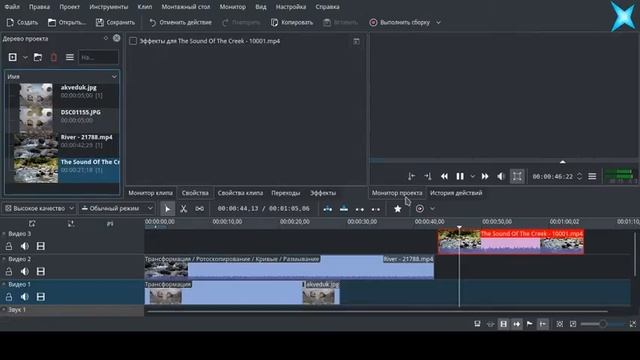Open the Файл menu

coord(12,7)
